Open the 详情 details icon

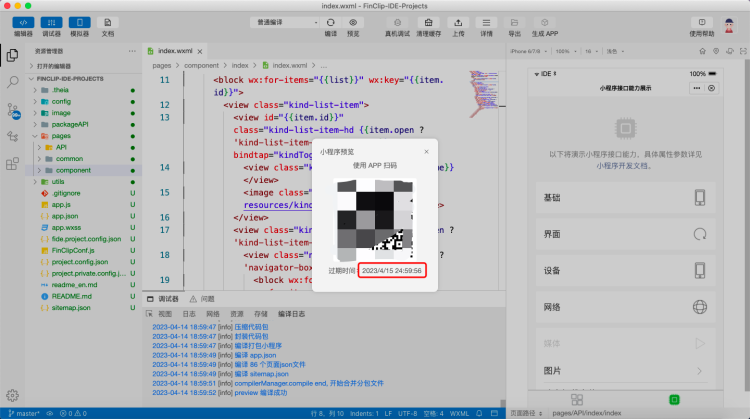tap(486, 22)
